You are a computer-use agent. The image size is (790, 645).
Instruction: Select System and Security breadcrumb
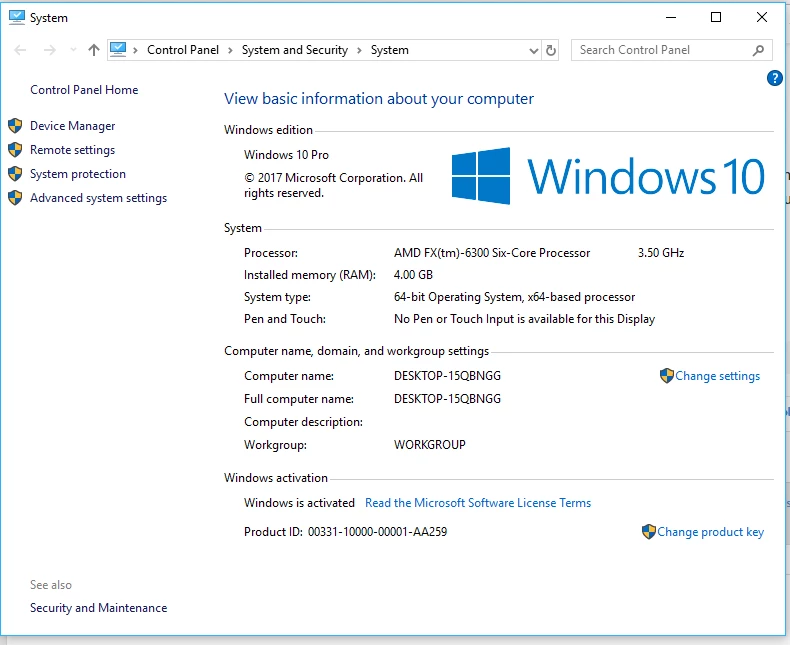[x=295, y=50]
